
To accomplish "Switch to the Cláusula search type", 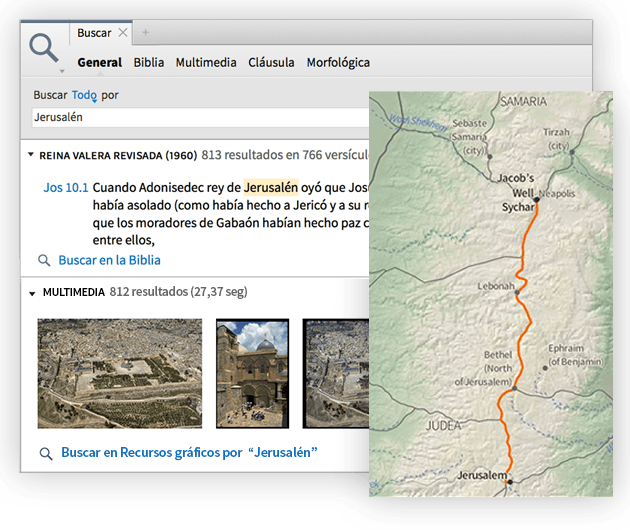I will (271, 63).
